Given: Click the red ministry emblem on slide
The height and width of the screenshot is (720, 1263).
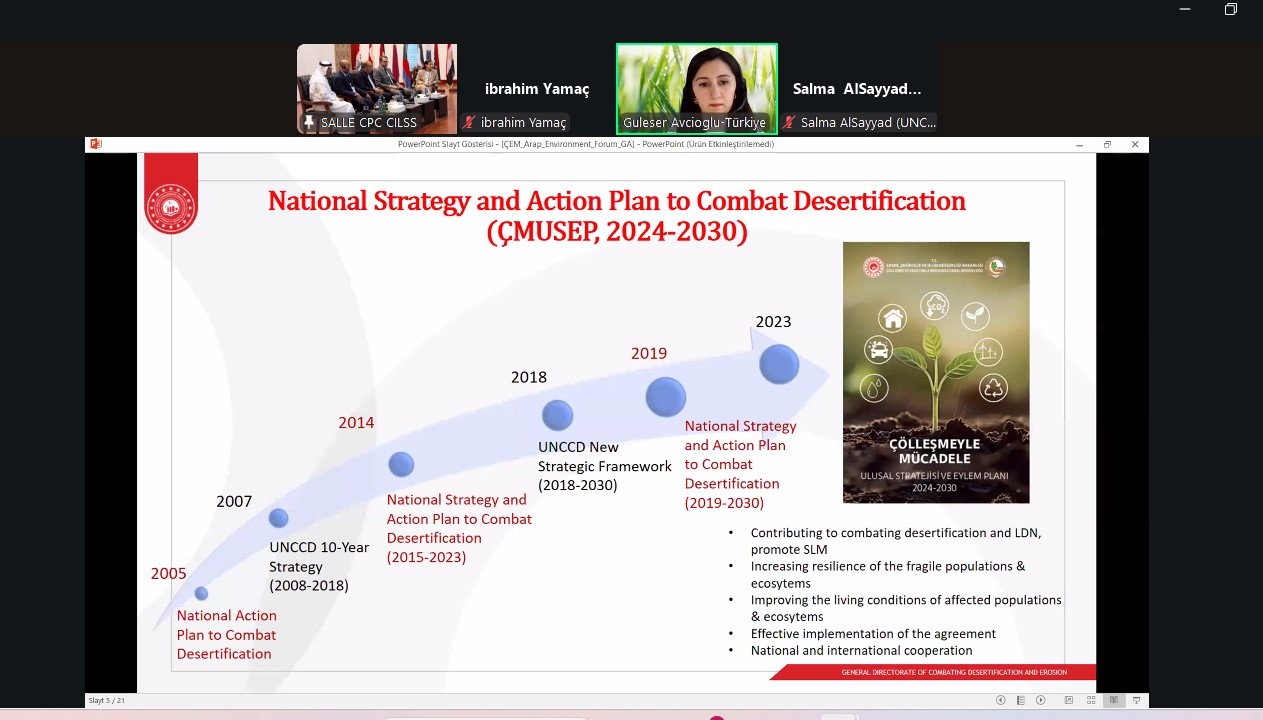Looking at the screenshot, I should pyautogui.click(x=171, y=207).
